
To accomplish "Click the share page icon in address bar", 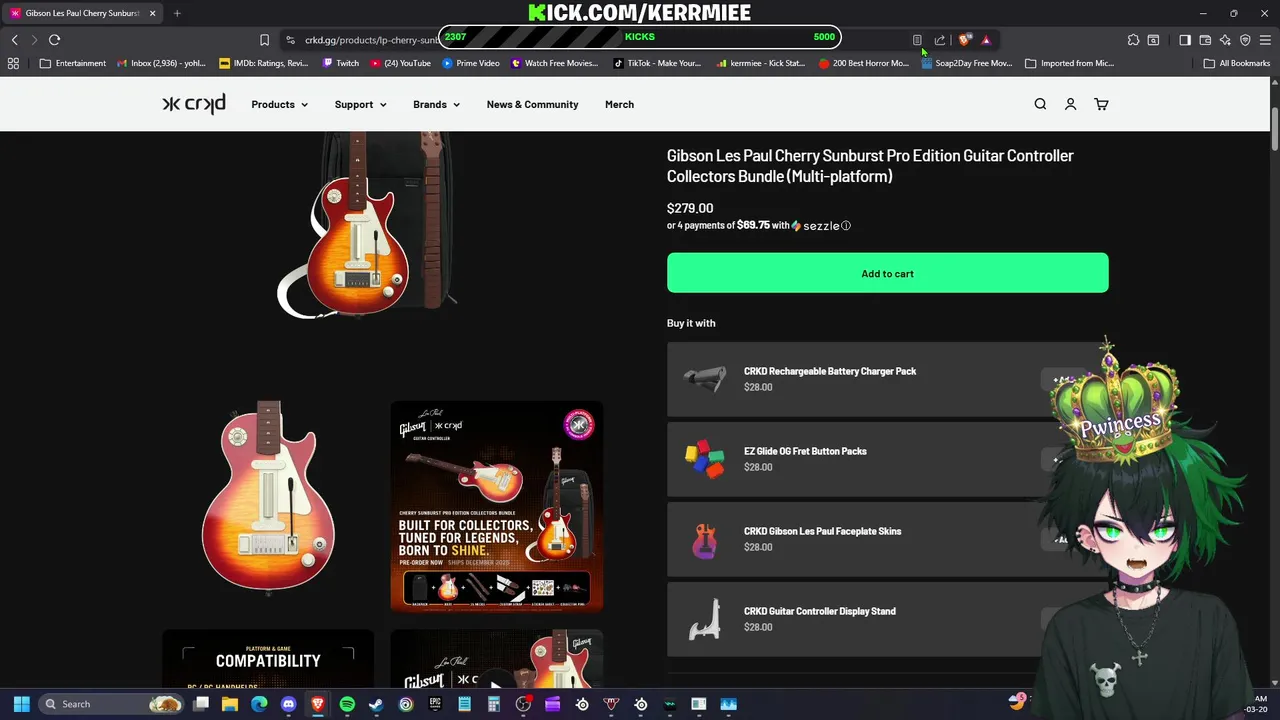I will tap(940, 40).
